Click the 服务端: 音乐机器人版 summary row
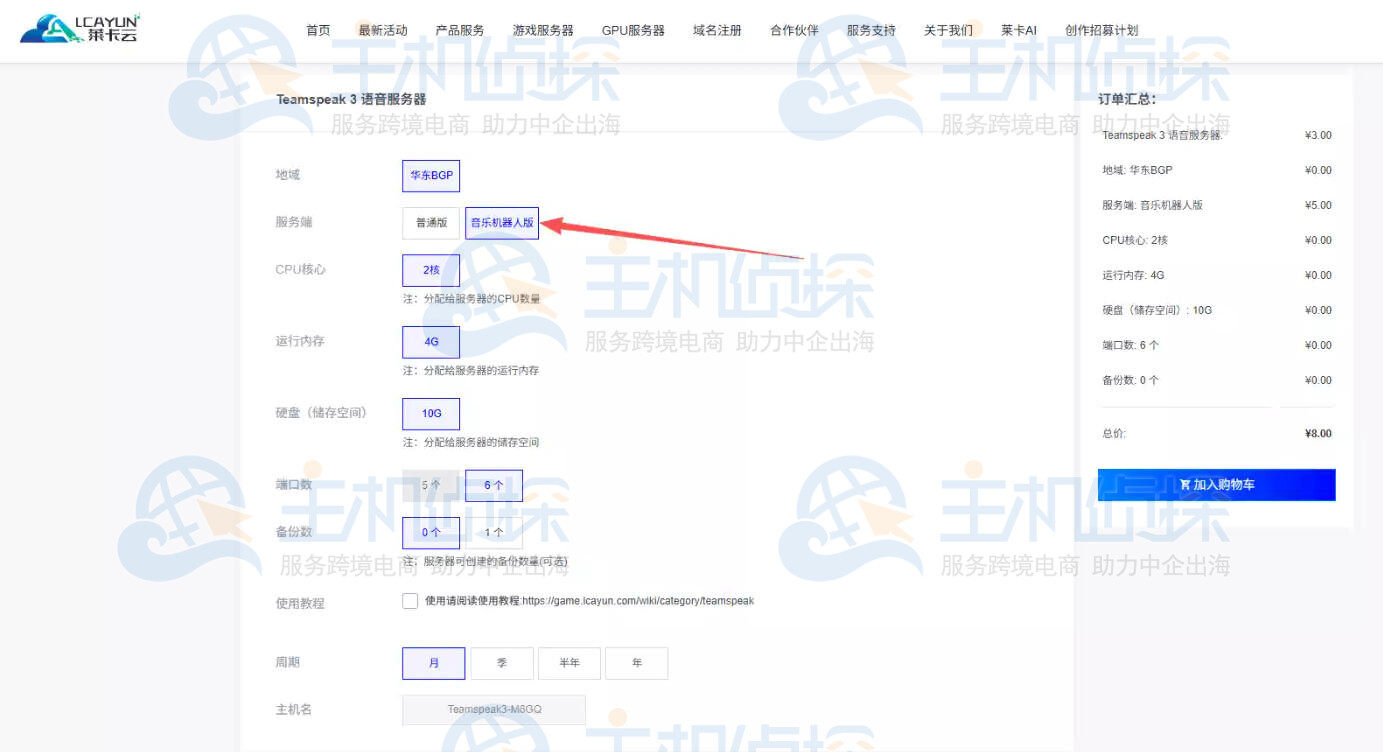The height and width of the screenshot is (752, 1383). 1217,205
